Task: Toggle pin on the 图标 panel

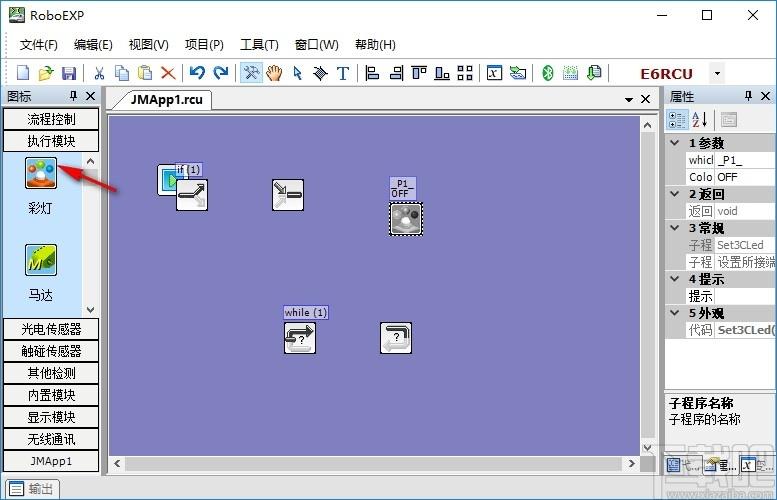Action: (x=73, y=96)
